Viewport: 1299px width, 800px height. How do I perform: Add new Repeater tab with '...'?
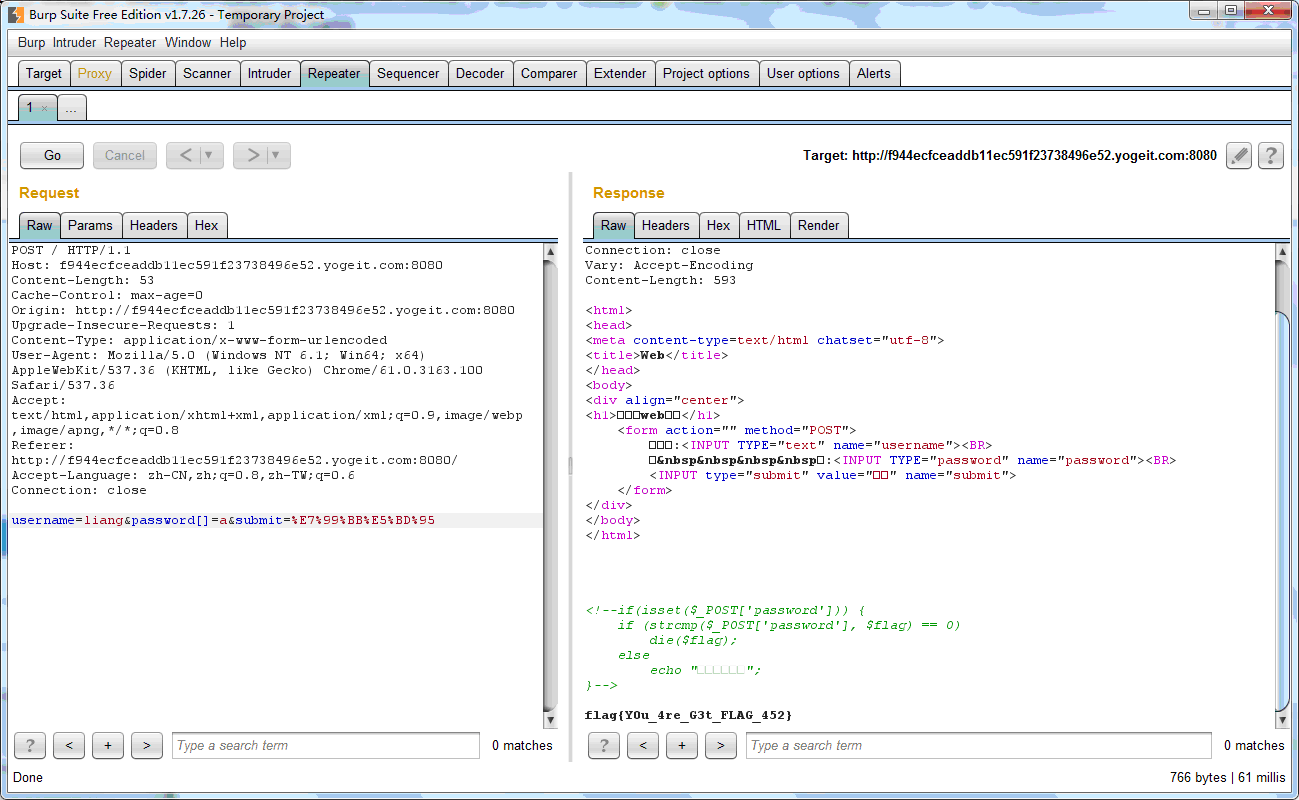(x=71, y=108)
